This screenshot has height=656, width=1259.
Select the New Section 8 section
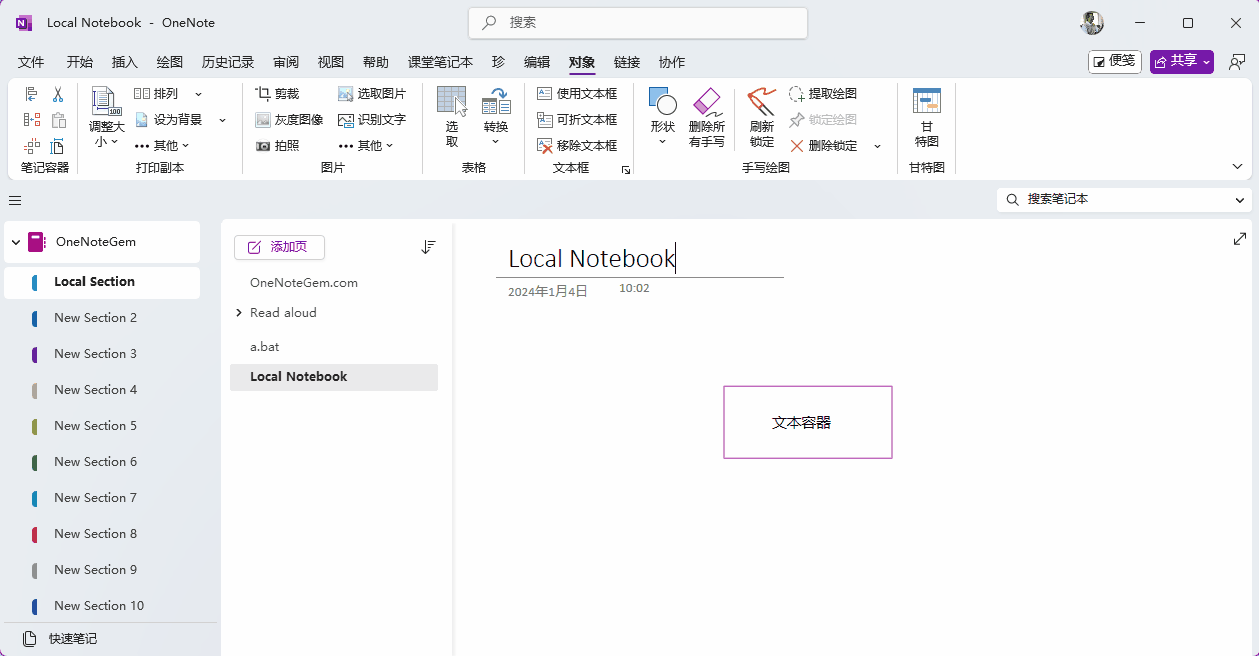(x=95, y=534)
